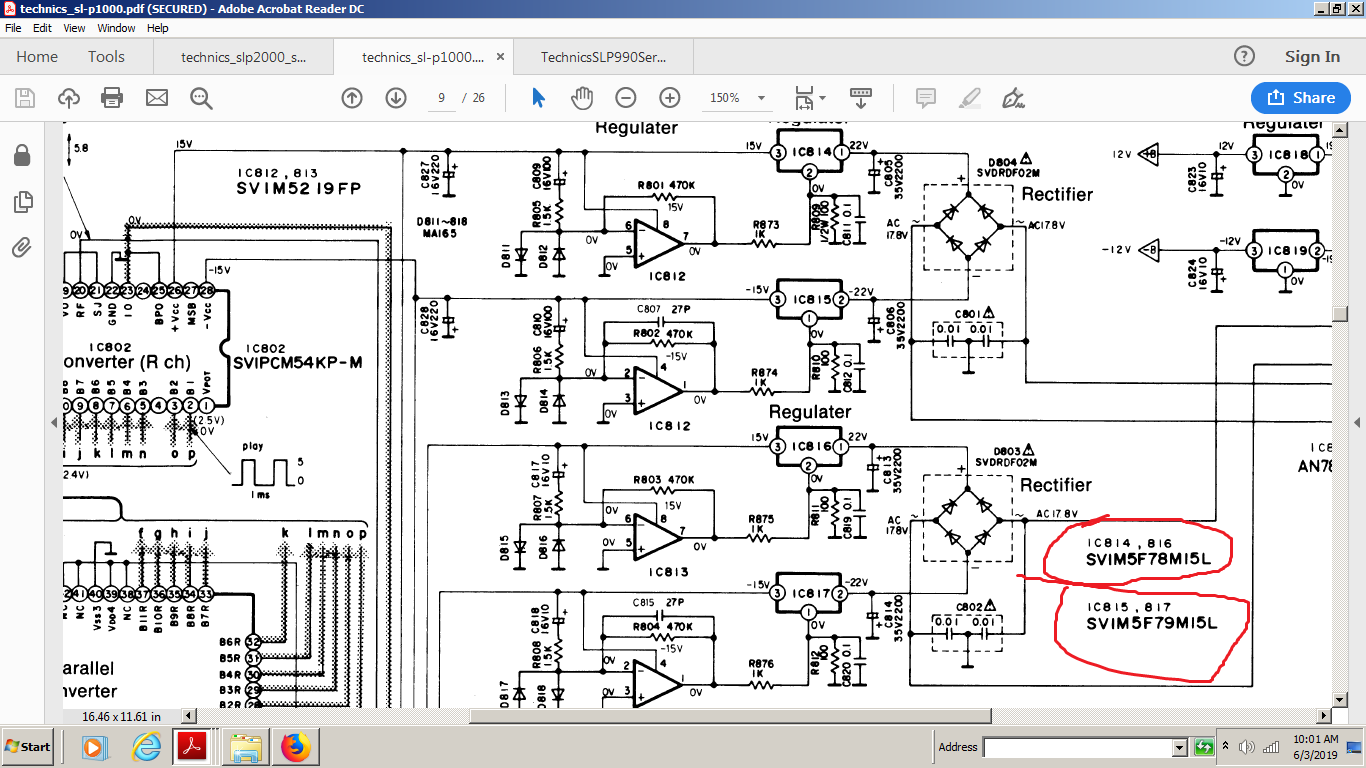Screen dimensions: 1366x768
Task: Open attachments paperclip panel in sidebar
Action: (x=22, y=246)
